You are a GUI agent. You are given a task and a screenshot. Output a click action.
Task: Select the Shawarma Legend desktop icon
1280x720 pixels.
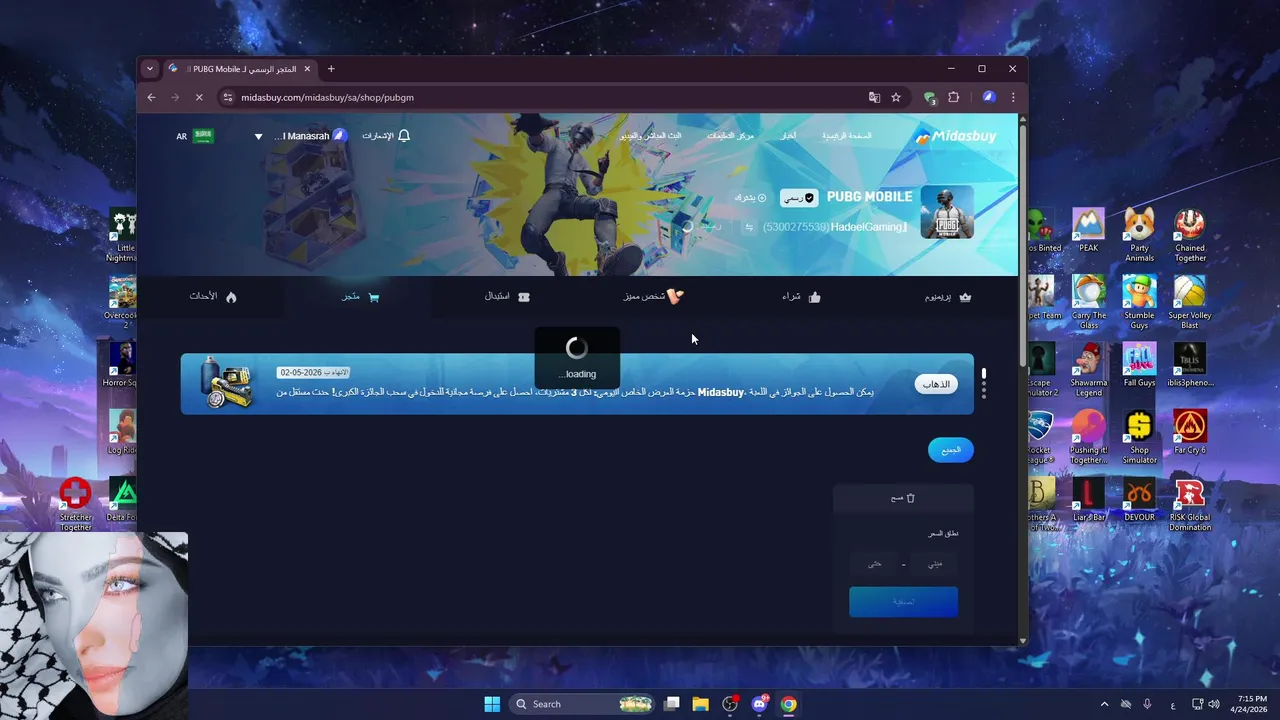coord(1088,370)
